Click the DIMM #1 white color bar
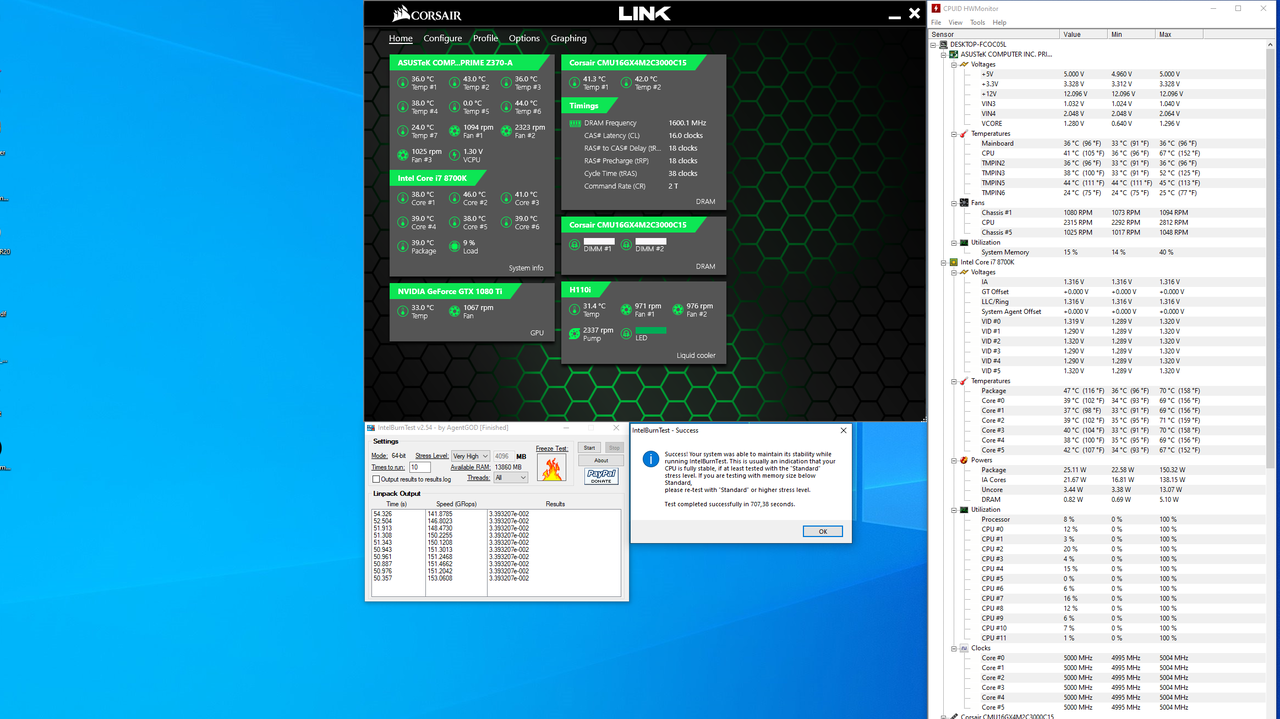 click(x=598, y=241)
